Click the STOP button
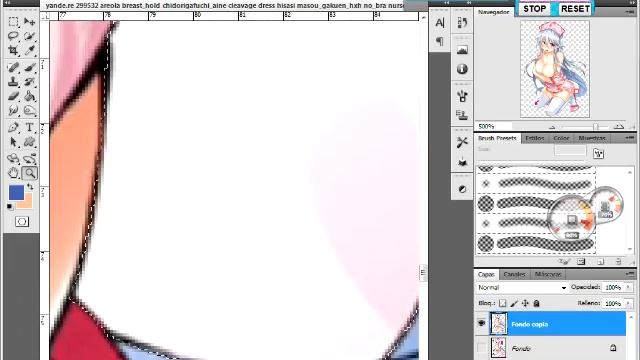 point(535,9)
